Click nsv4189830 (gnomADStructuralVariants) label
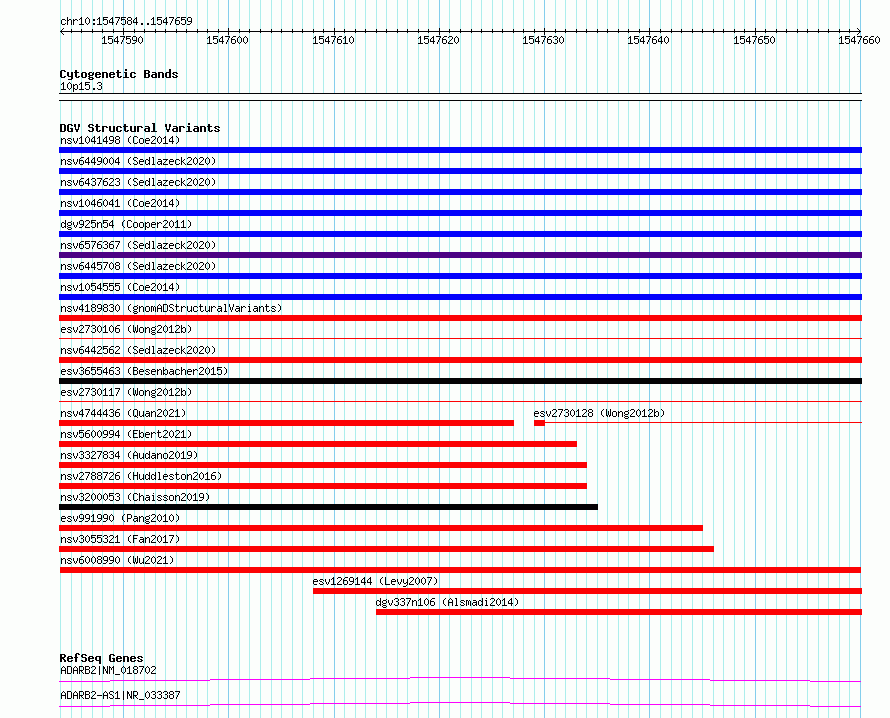Viewport: 890px width, 718px height. tap(171, 308)
